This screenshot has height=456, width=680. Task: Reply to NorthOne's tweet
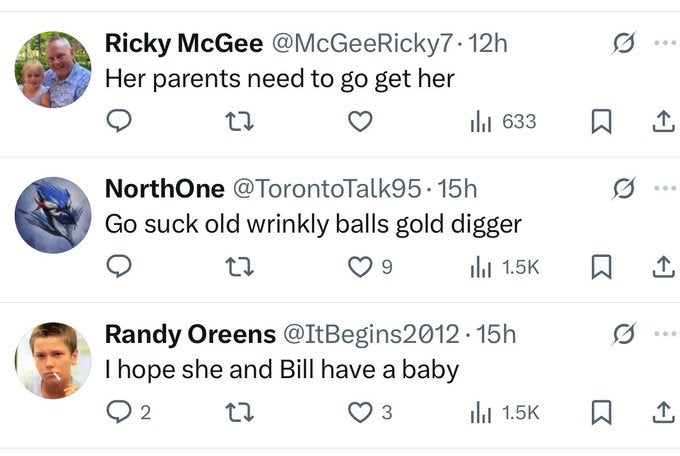click(119, 267)
